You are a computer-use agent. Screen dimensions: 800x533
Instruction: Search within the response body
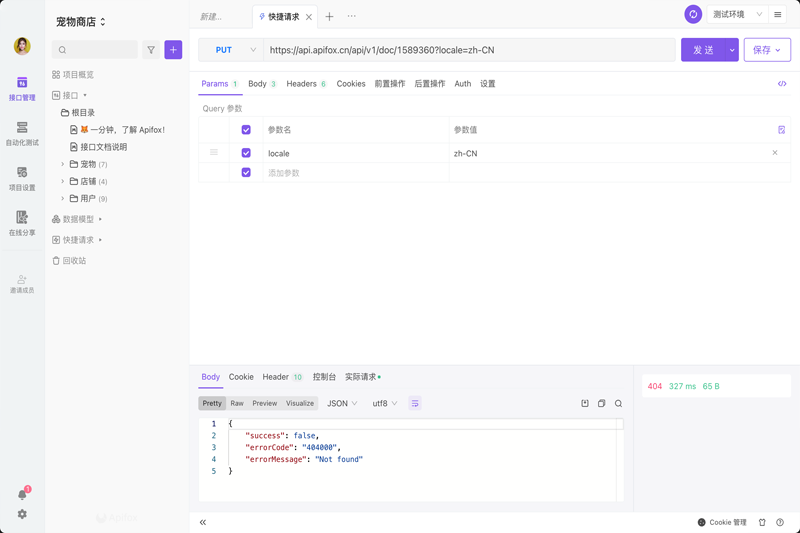(x=618, y=404)
